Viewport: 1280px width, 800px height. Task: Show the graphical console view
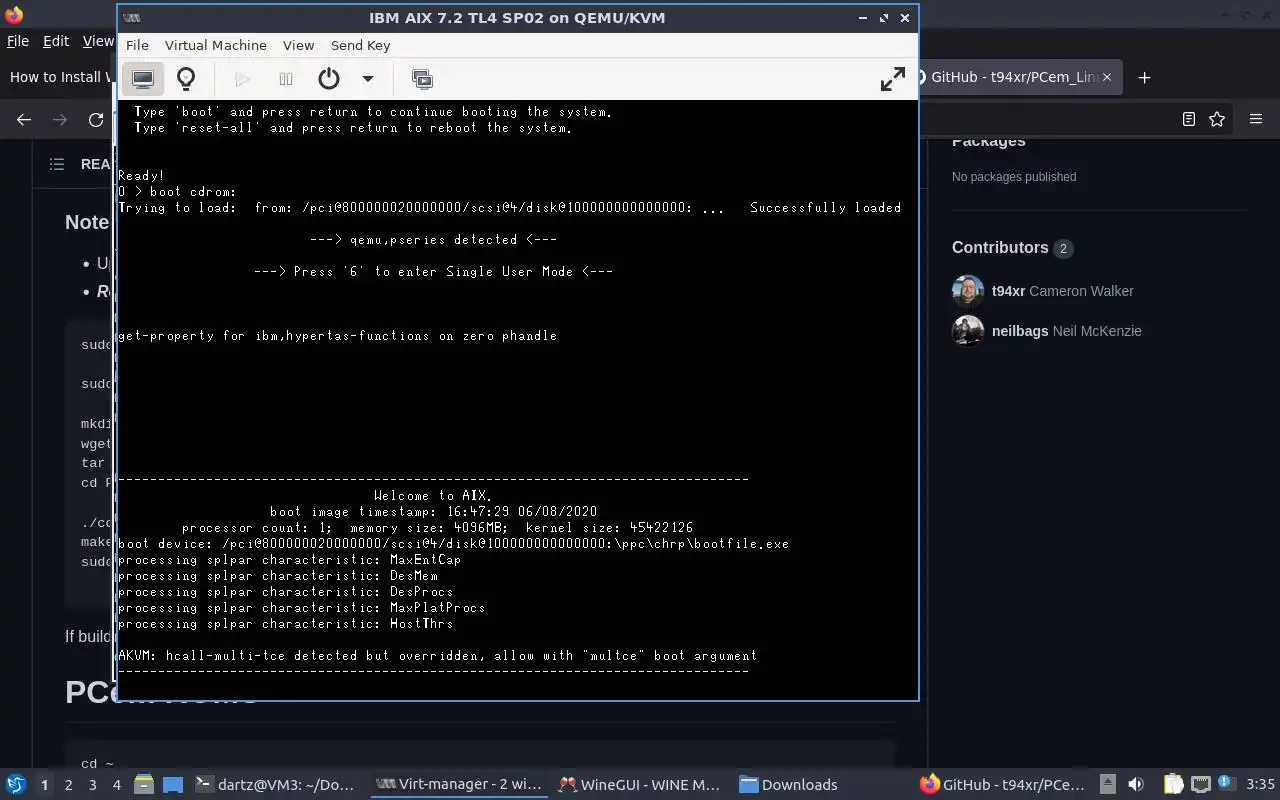click(x=143, y=79)
